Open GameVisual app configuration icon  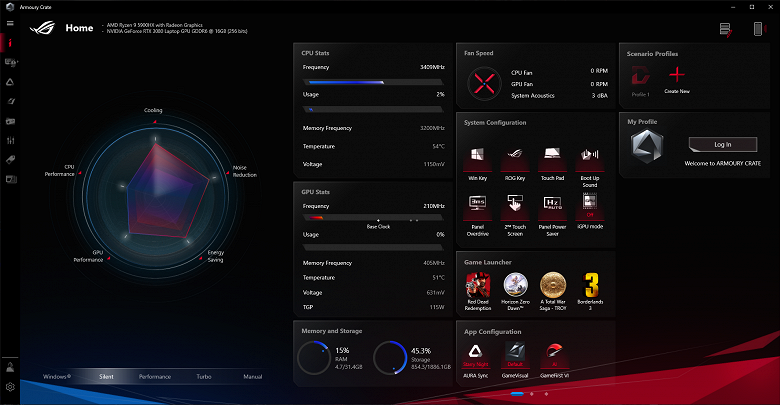pyautogui.click(x=515, y=351)
